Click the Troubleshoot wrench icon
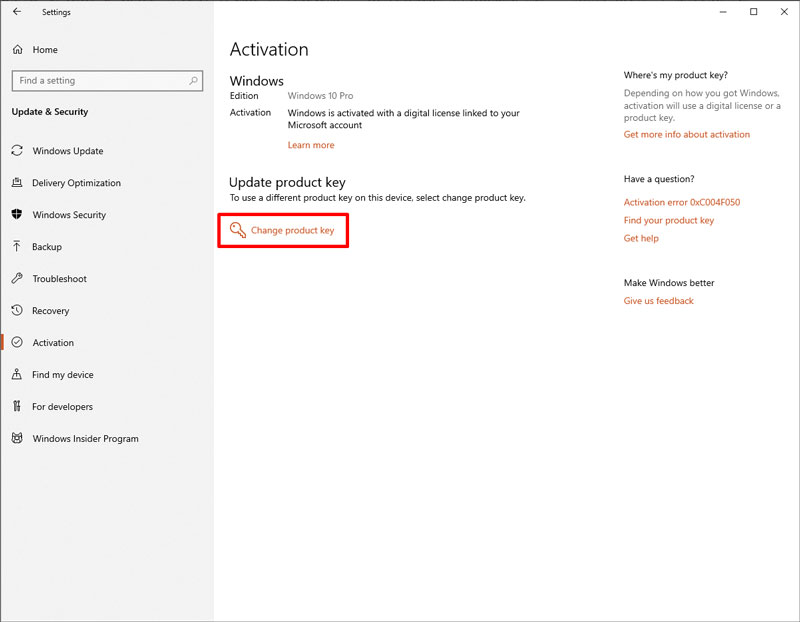Screen dimensions: 800x622 17,278
